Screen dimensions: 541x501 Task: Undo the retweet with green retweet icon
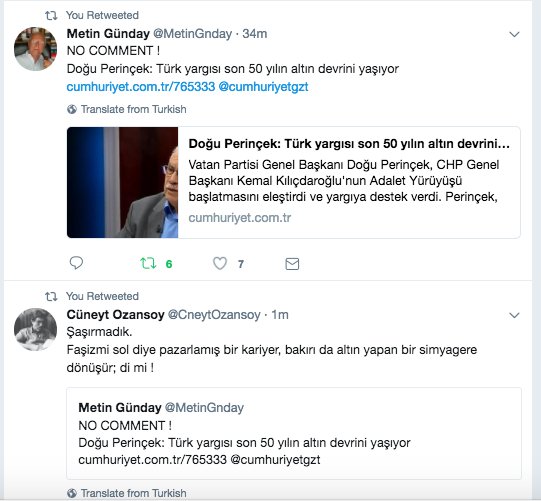coord(148,264)
